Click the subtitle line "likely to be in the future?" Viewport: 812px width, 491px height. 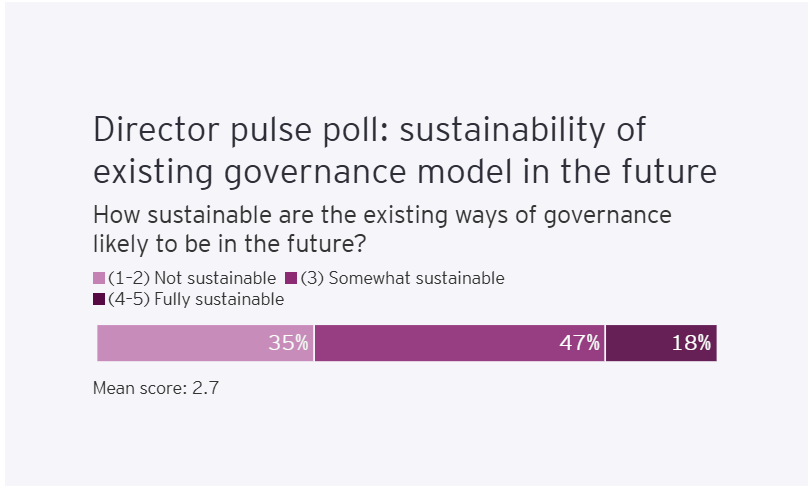pos(240,243)
